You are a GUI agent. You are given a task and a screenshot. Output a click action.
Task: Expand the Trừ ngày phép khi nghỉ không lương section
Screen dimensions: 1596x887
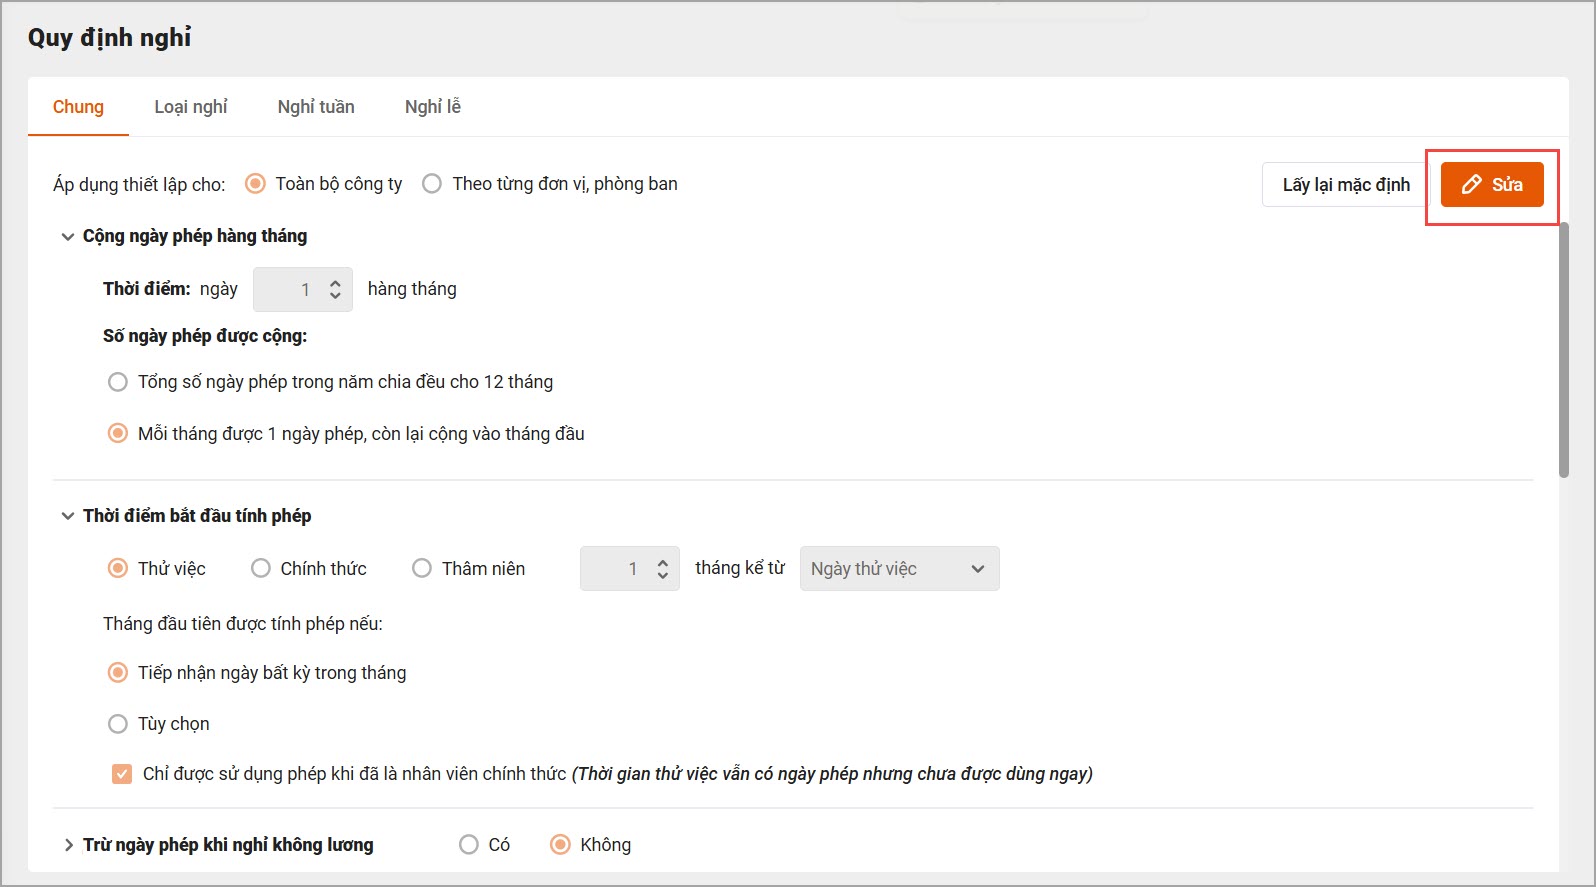[68, 845]
